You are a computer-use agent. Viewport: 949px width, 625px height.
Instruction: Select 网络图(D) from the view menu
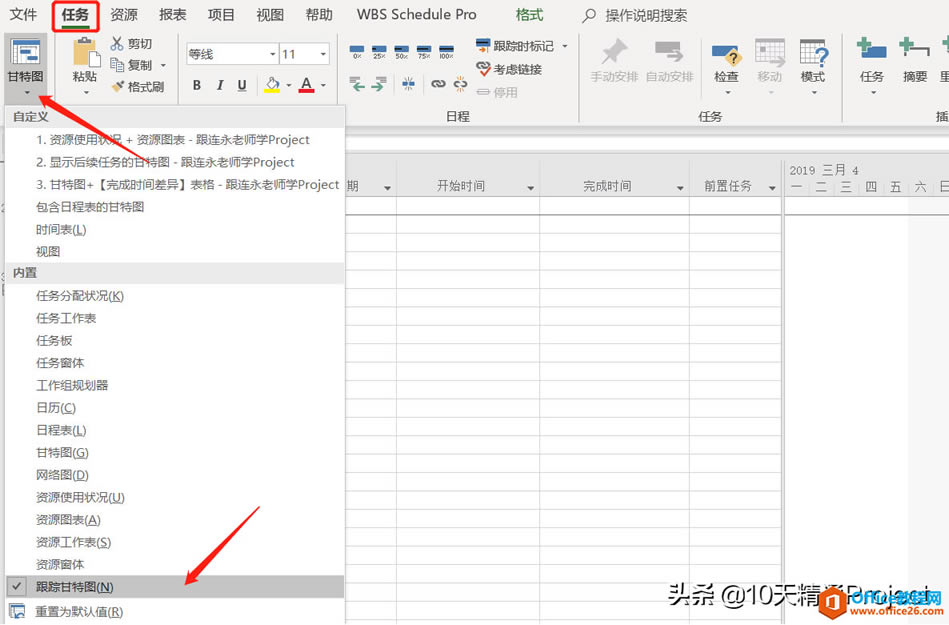click(x=61, y=474)
